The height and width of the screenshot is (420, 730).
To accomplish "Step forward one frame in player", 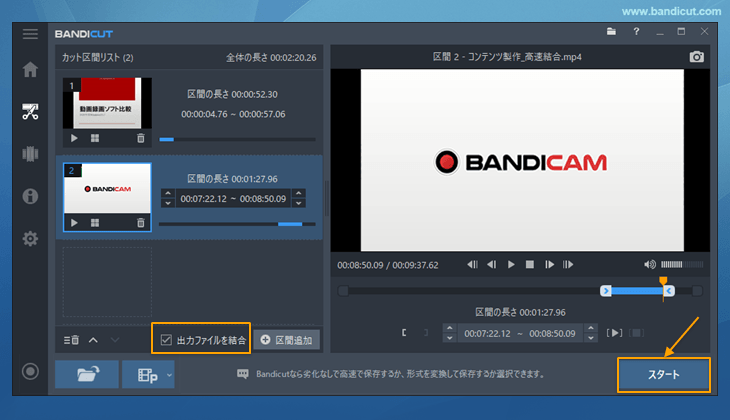I will pos(549,264).
